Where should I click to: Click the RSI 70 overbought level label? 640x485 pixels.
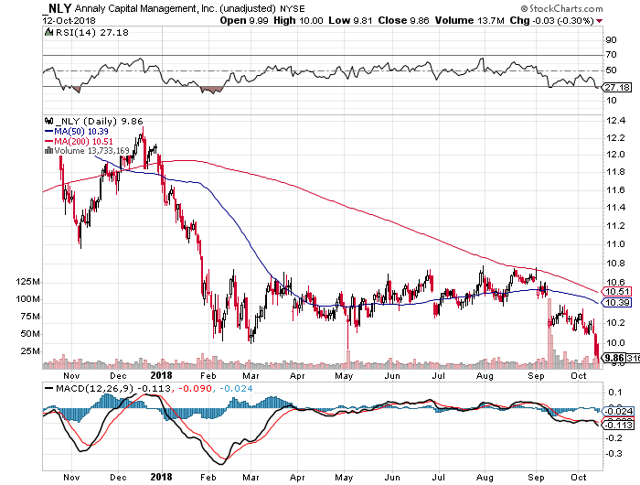(611, 55)
